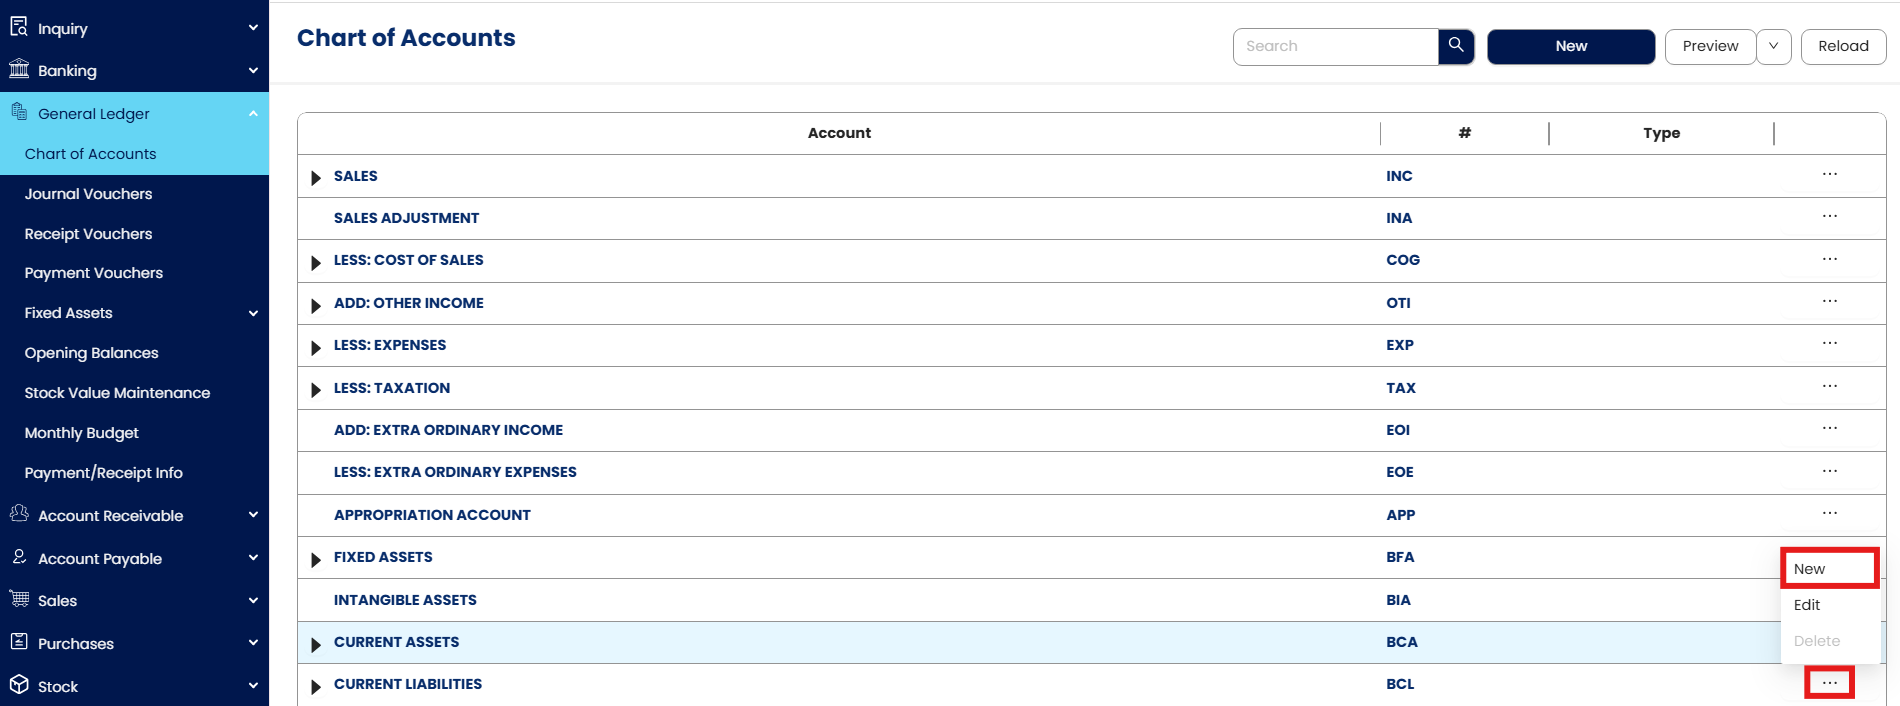1900x706 pixels.
Task: Expand the FIXED ASSETS group
Action: [x=316, y=560]
